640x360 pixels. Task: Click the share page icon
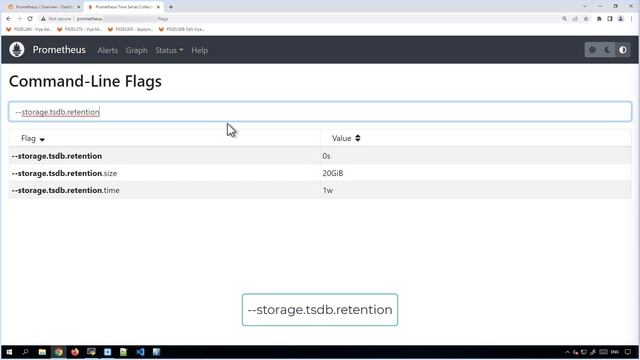575,19
